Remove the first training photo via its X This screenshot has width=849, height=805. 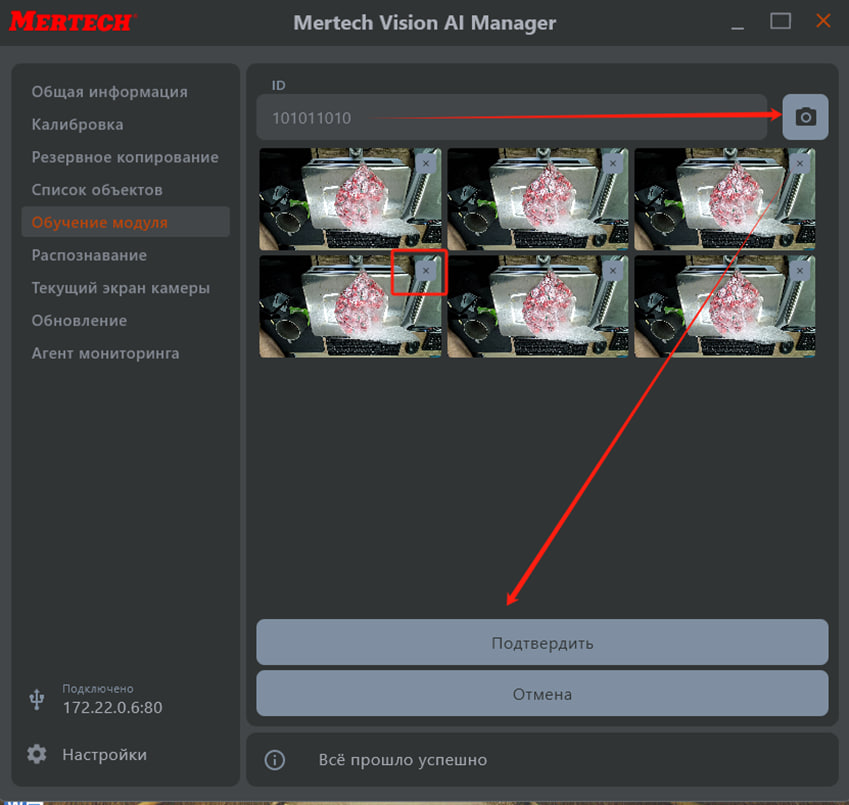click(x=426, y=163)
